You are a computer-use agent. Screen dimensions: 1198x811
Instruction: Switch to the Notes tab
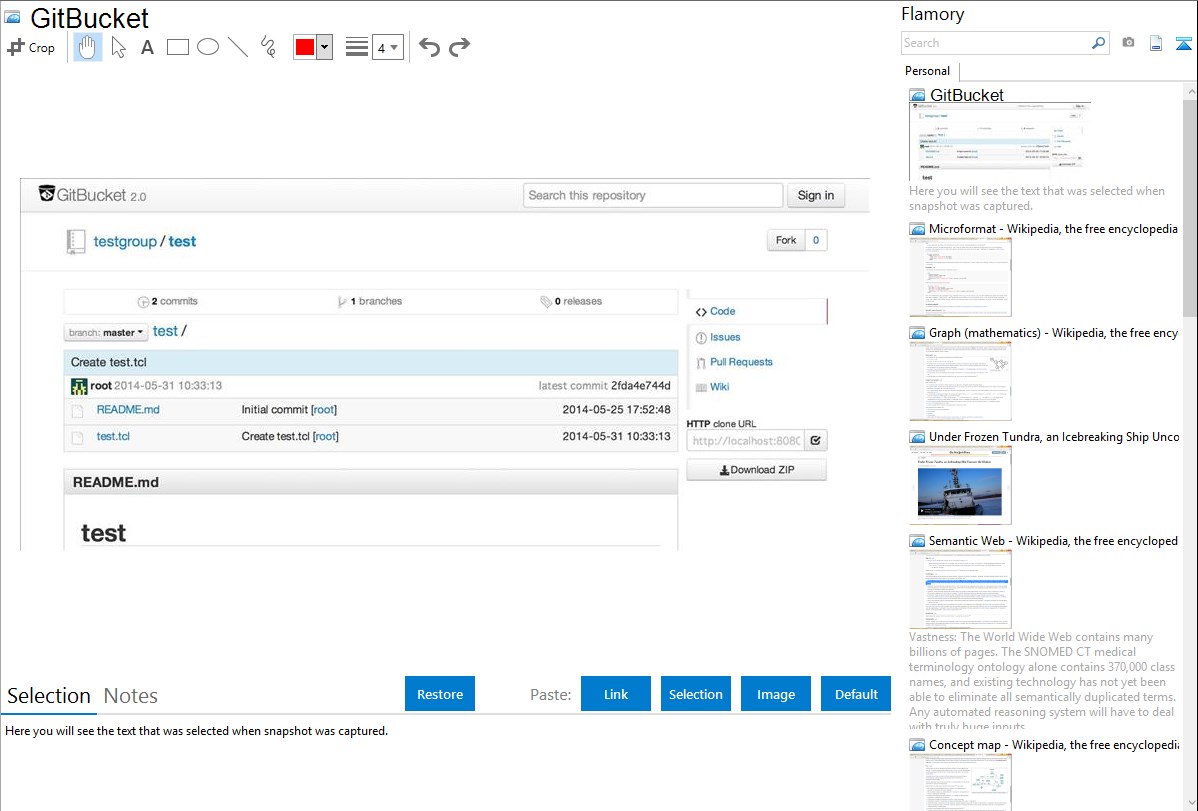click(x=130, y=696)
